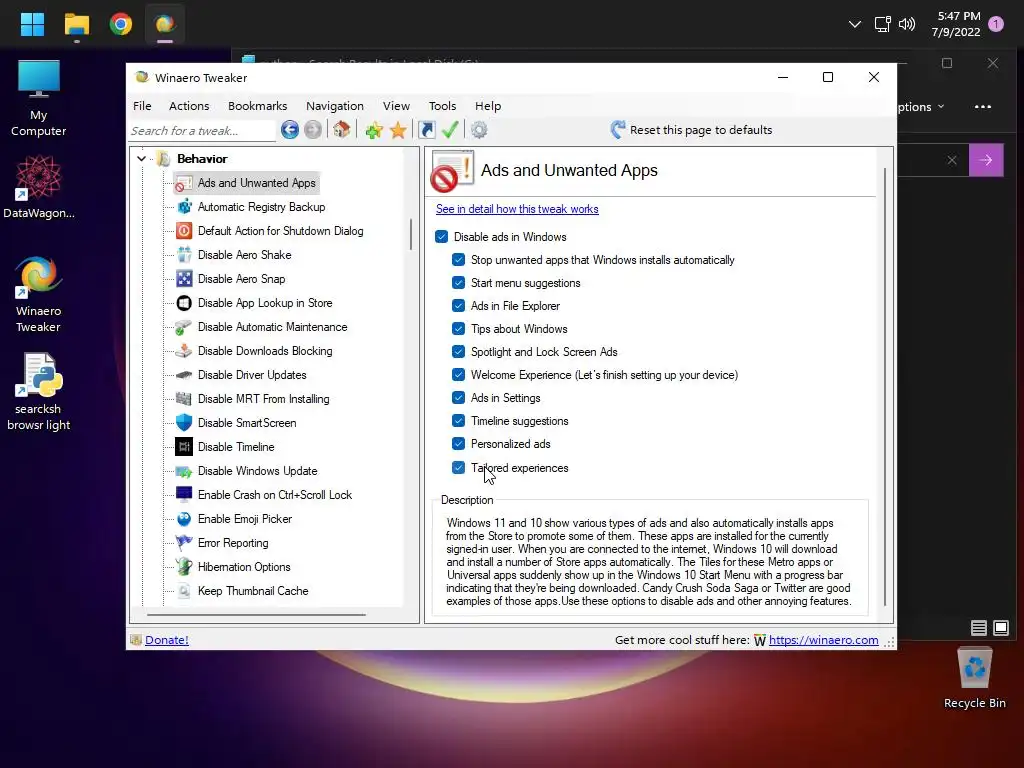
Task: Toggle Tailored experiences checkbox
Action: coord(458,468)
